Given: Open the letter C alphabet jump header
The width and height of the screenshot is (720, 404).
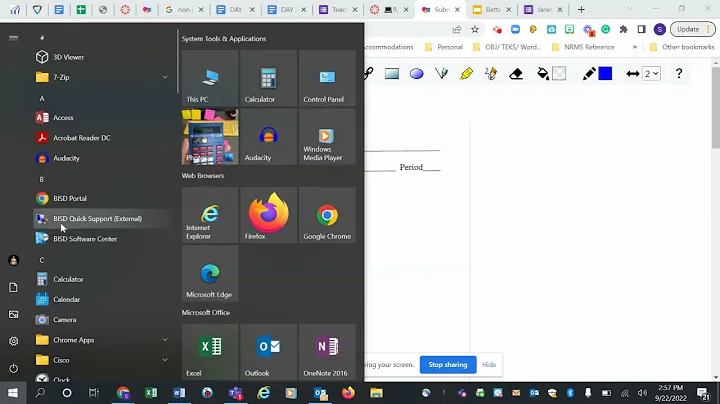Looking at the screenshot, I should pyautogui.click(x=42, y=260).
